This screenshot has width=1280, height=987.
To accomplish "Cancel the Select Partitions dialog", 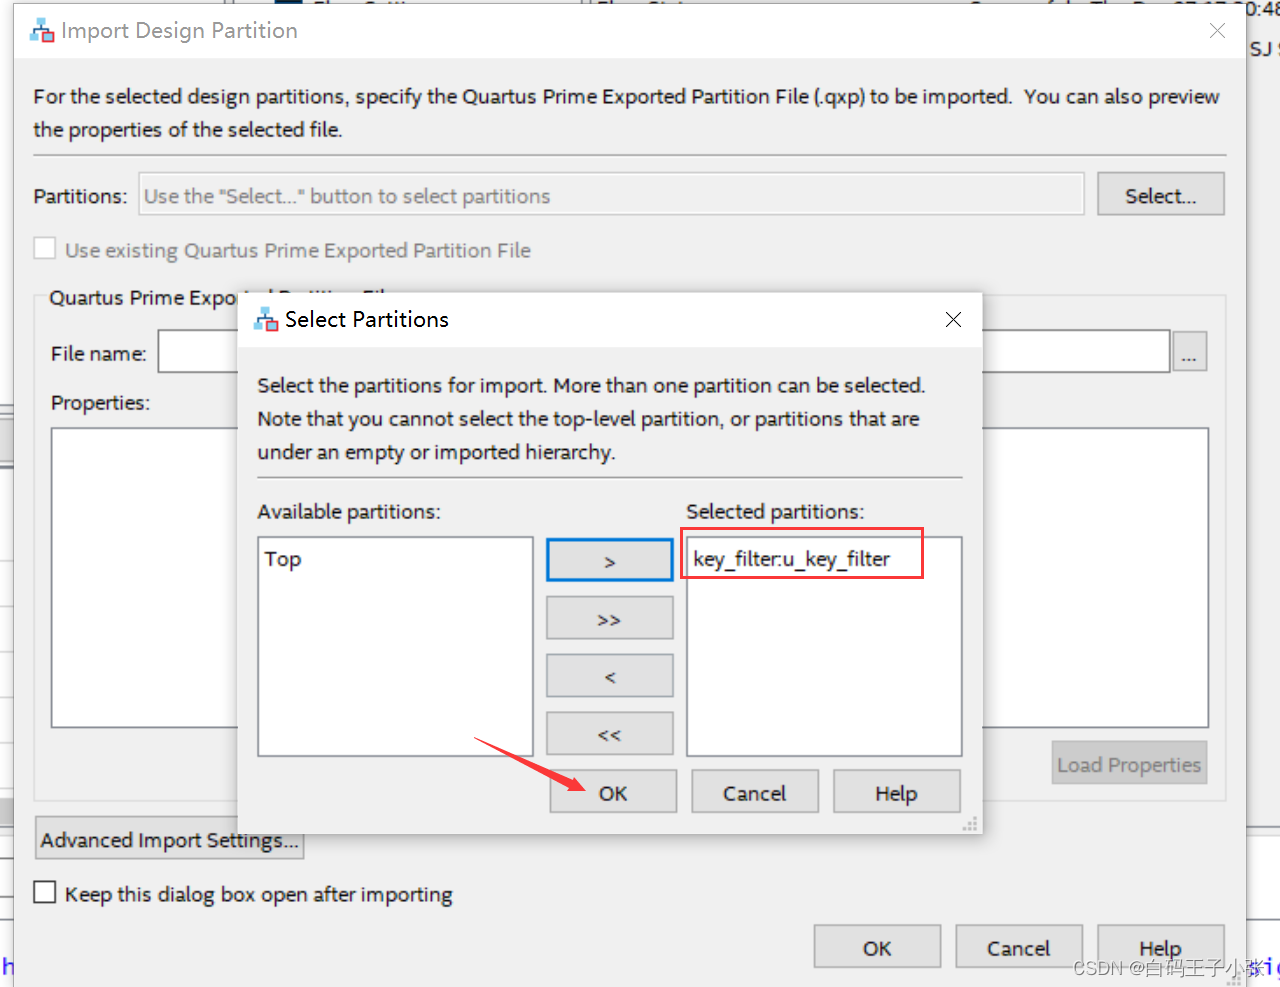I will 755,792.
